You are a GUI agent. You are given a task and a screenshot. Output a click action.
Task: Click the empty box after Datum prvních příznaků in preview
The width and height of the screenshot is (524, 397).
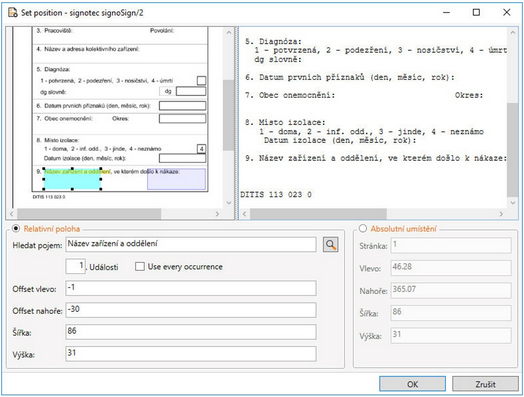click(x=182, y=106)
